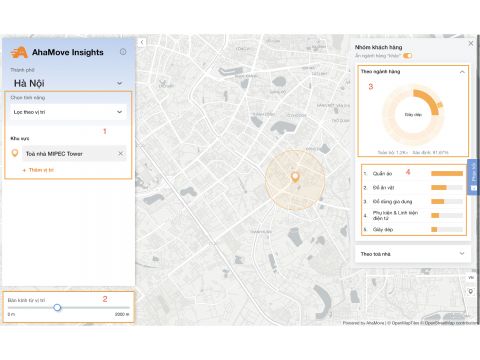Click the OpenStreetMap contributors attribution link
Screen dimensions: 480x360
click(452, 323)
